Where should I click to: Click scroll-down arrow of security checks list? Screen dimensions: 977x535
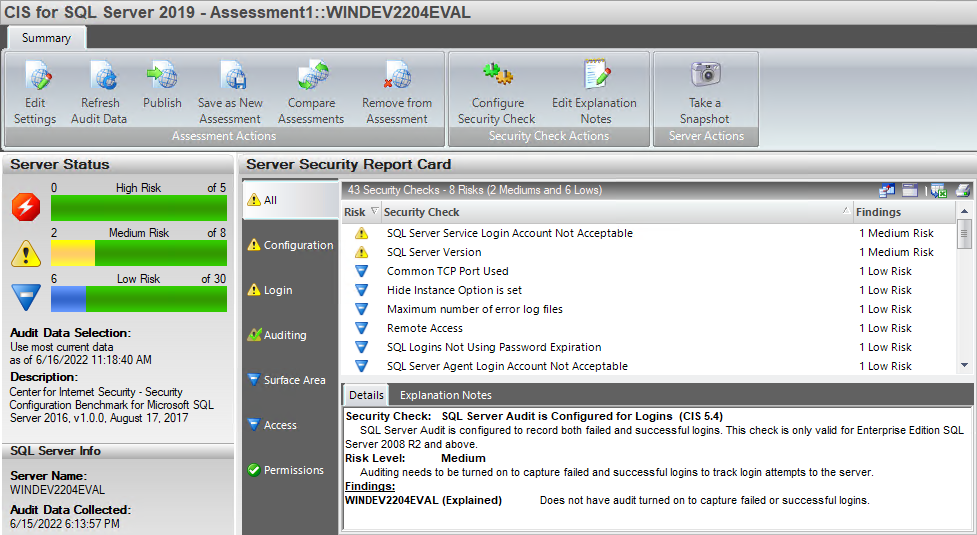coord(966,366)
